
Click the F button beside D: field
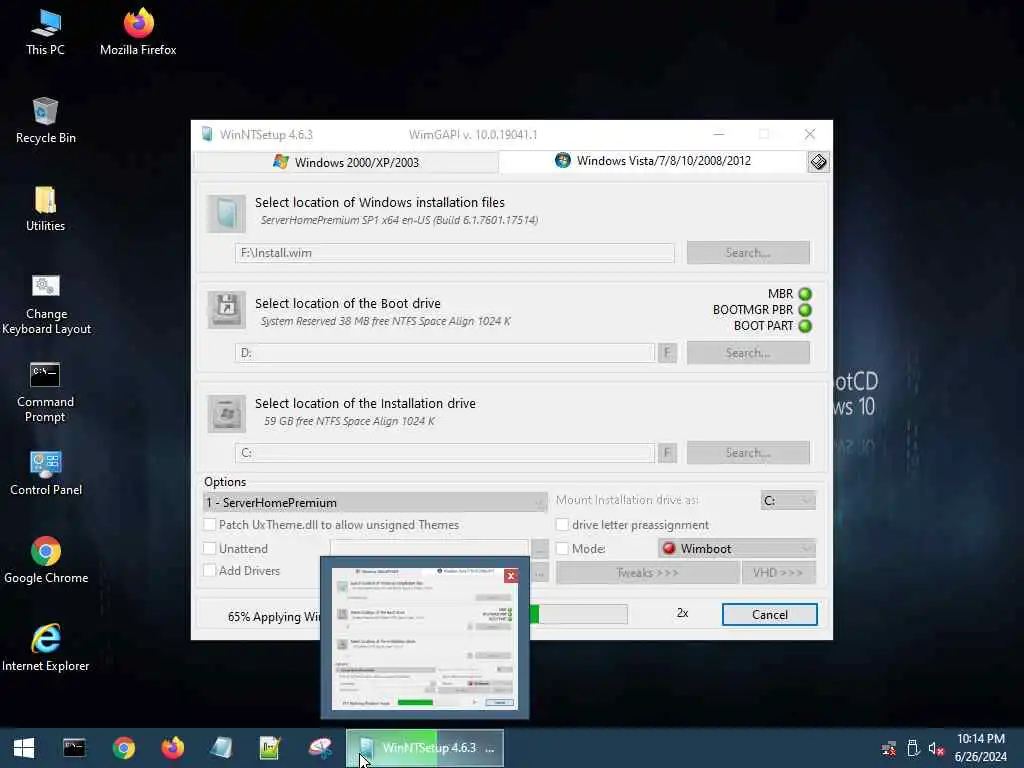pyautogui.click(x=667, y=353)
